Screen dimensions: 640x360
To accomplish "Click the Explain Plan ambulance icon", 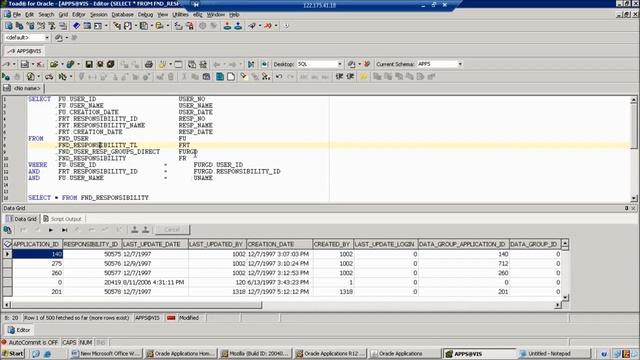I will click(49, 77).
